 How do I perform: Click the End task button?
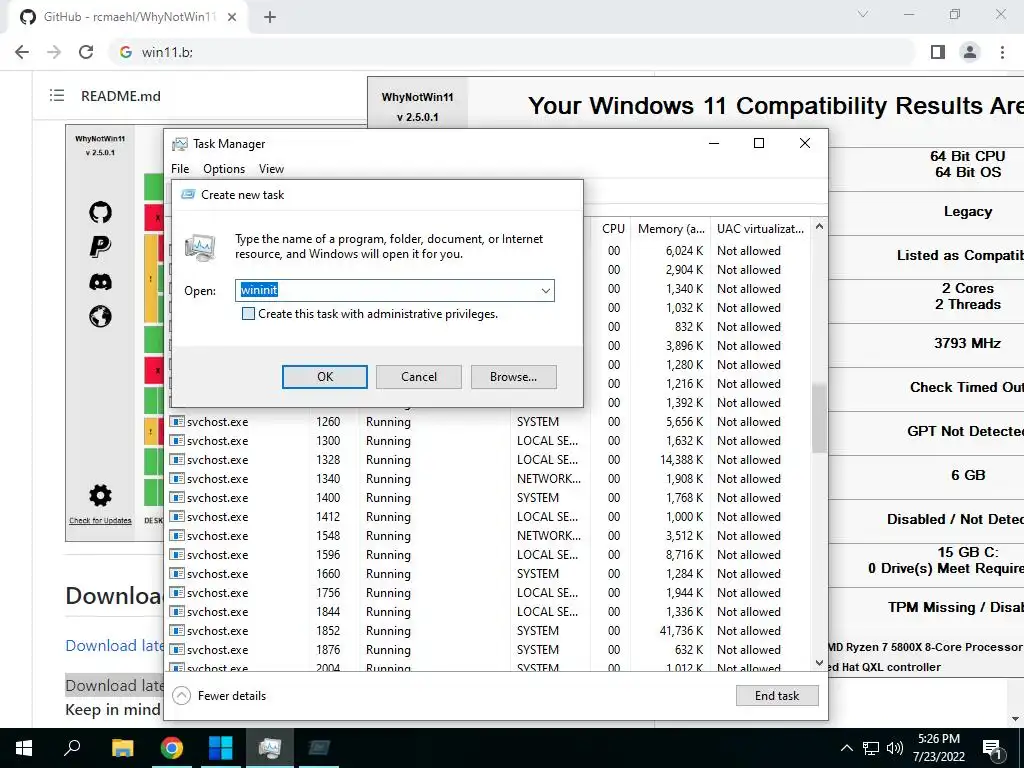pyautogui.click(x=777, y=696)
